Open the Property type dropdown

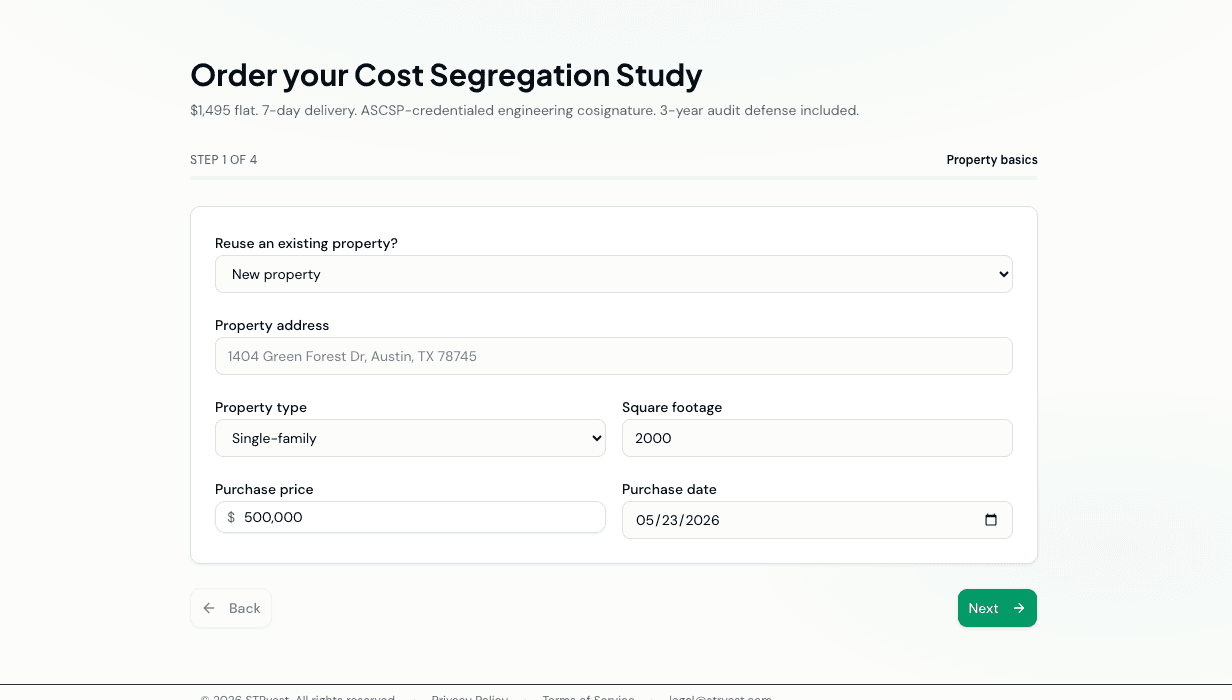coord(410,438)
